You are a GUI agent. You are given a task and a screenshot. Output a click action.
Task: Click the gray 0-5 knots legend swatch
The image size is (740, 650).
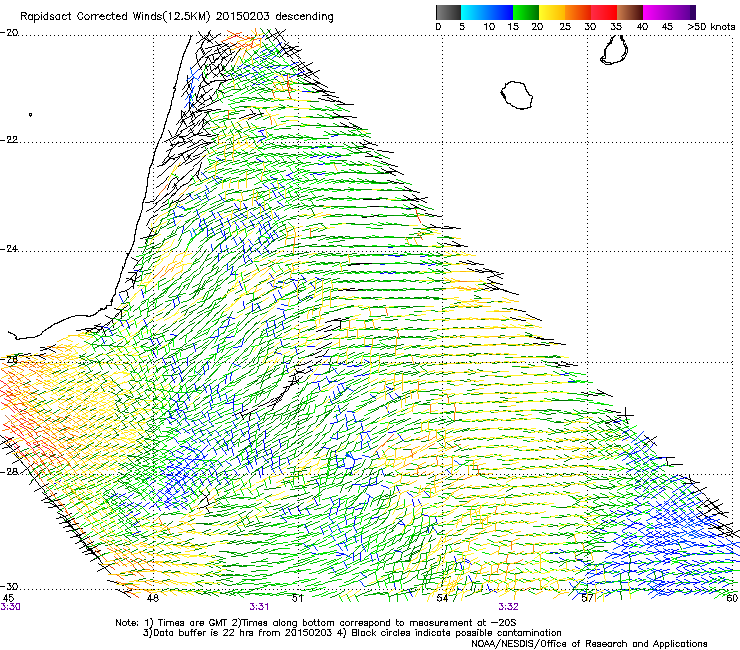pos(448,12)
